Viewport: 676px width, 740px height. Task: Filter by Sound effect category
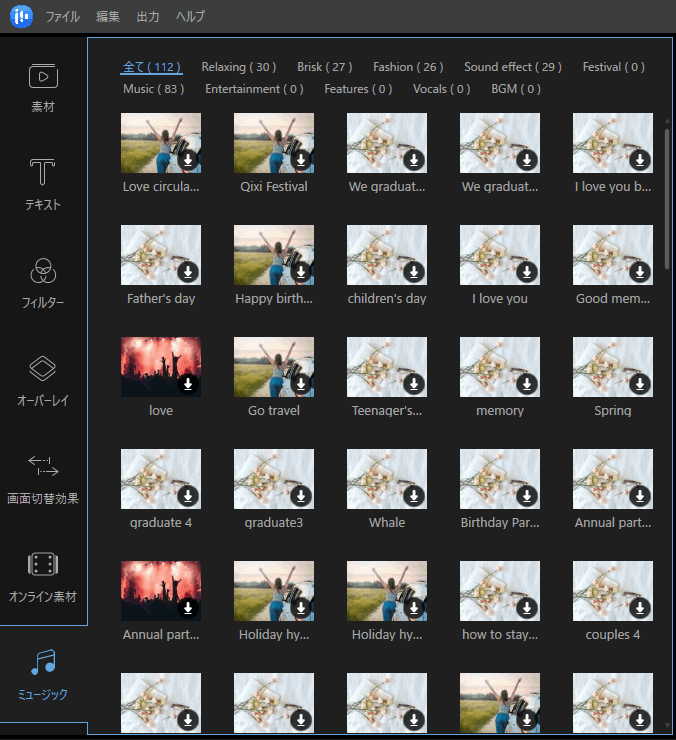[512, 67]
